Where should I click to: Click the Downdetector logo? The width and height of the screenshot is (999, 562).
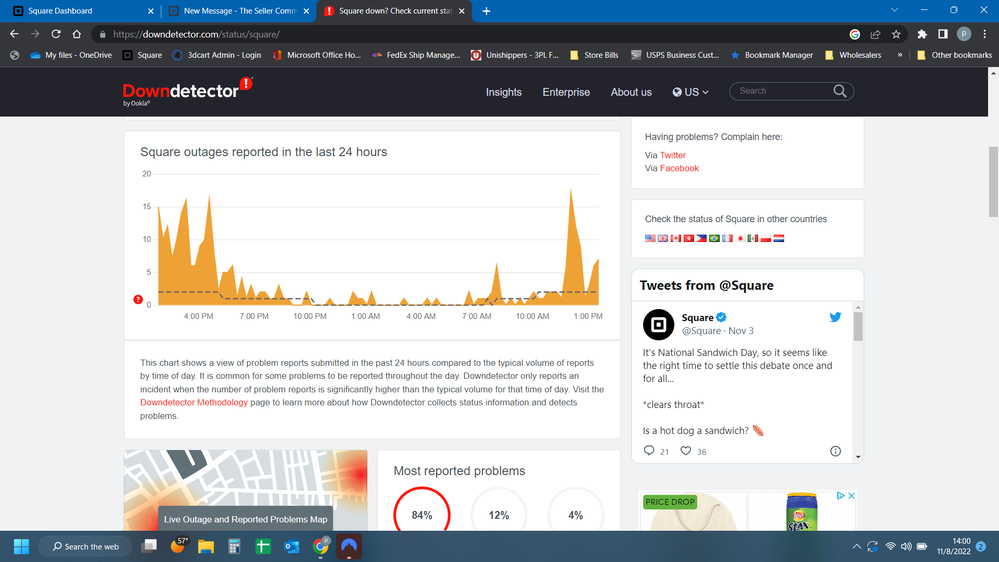(187, 91)
